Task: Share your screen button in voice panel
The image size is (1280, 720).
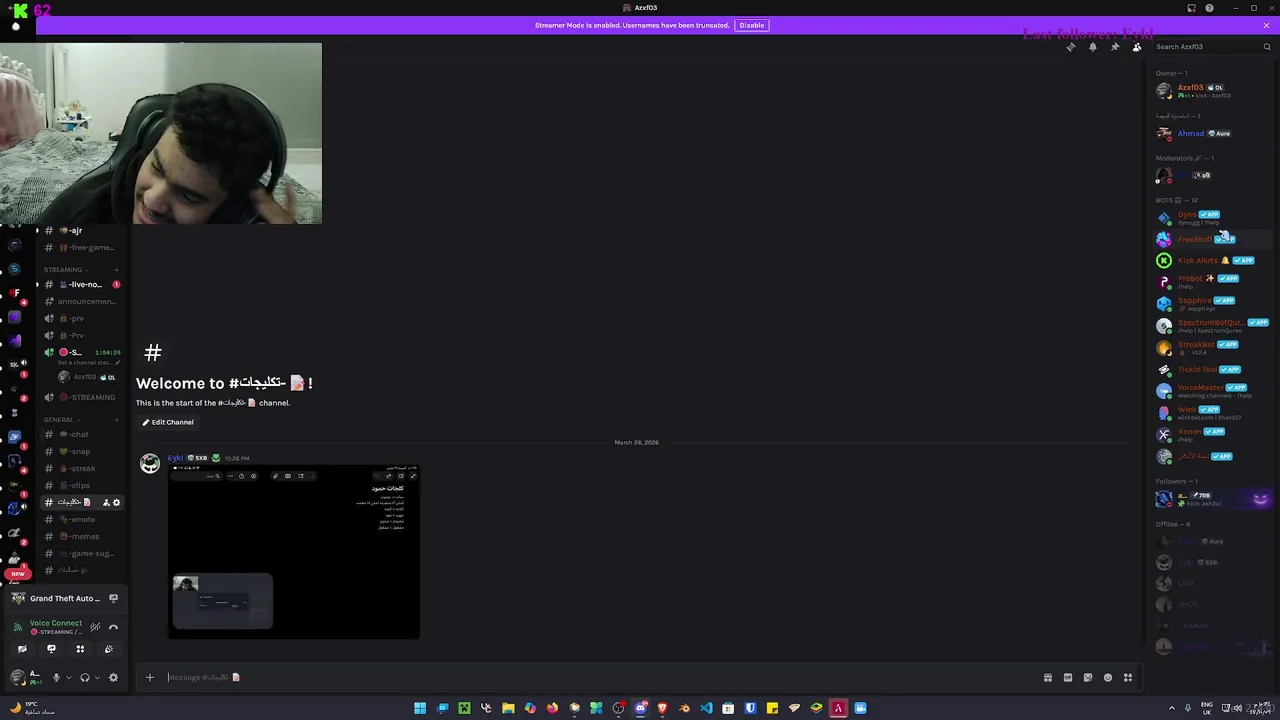Action: pyautogui.click(x=51, y=649)
